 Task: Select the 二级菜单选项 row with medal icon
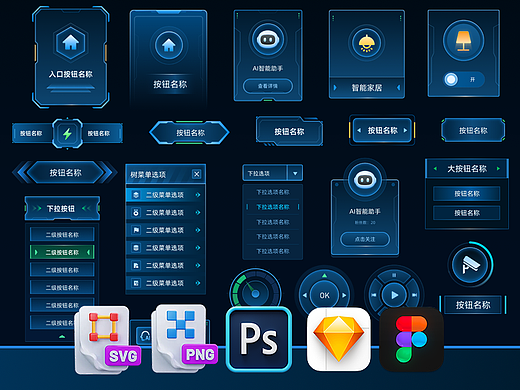[x=166, y=212]
